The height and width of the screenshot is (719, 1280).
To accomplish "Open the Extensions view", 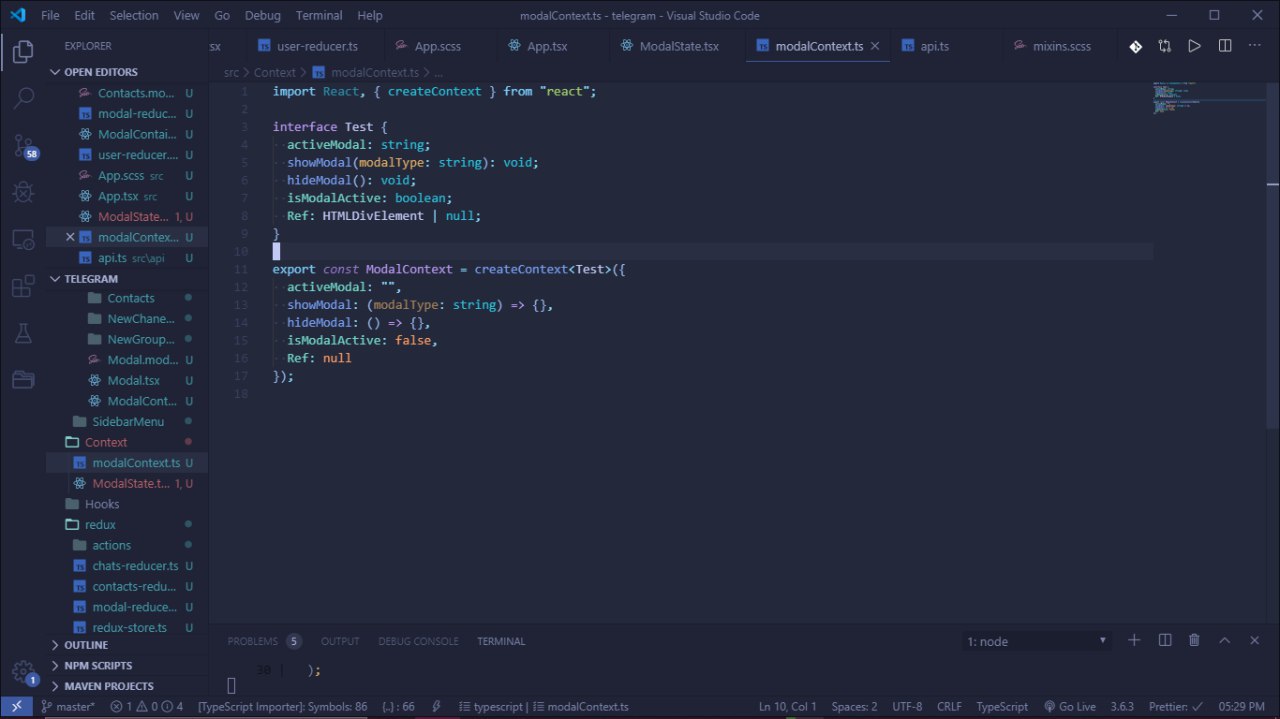I will 23,287.
